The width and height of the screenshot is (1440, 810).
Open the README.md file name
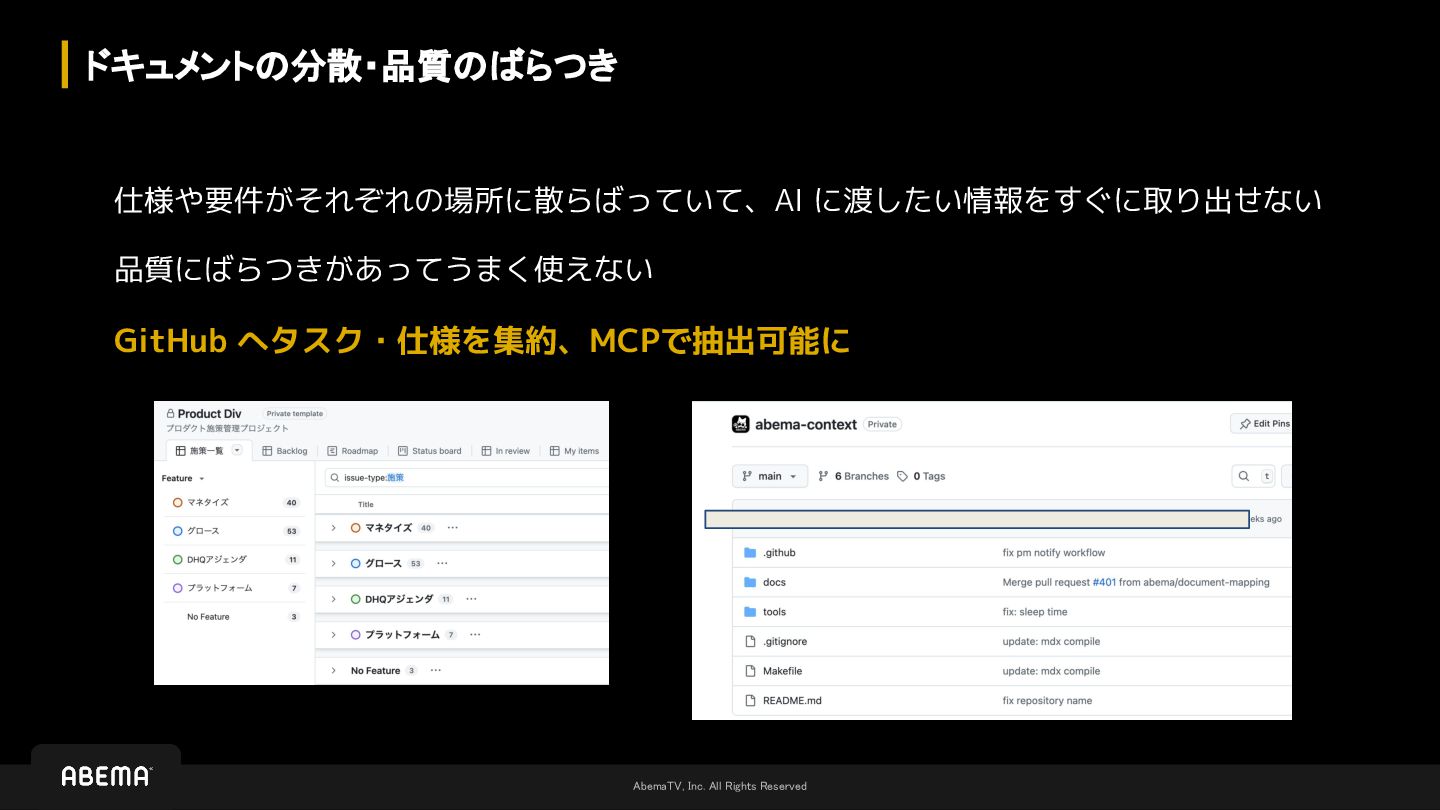coord(792,700)
